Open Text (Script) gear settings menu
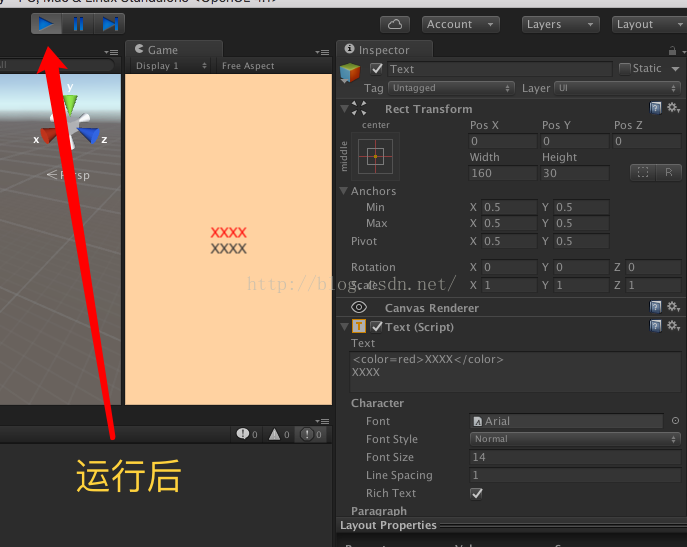Screen dimensions: 687x547 coord(673,326)
